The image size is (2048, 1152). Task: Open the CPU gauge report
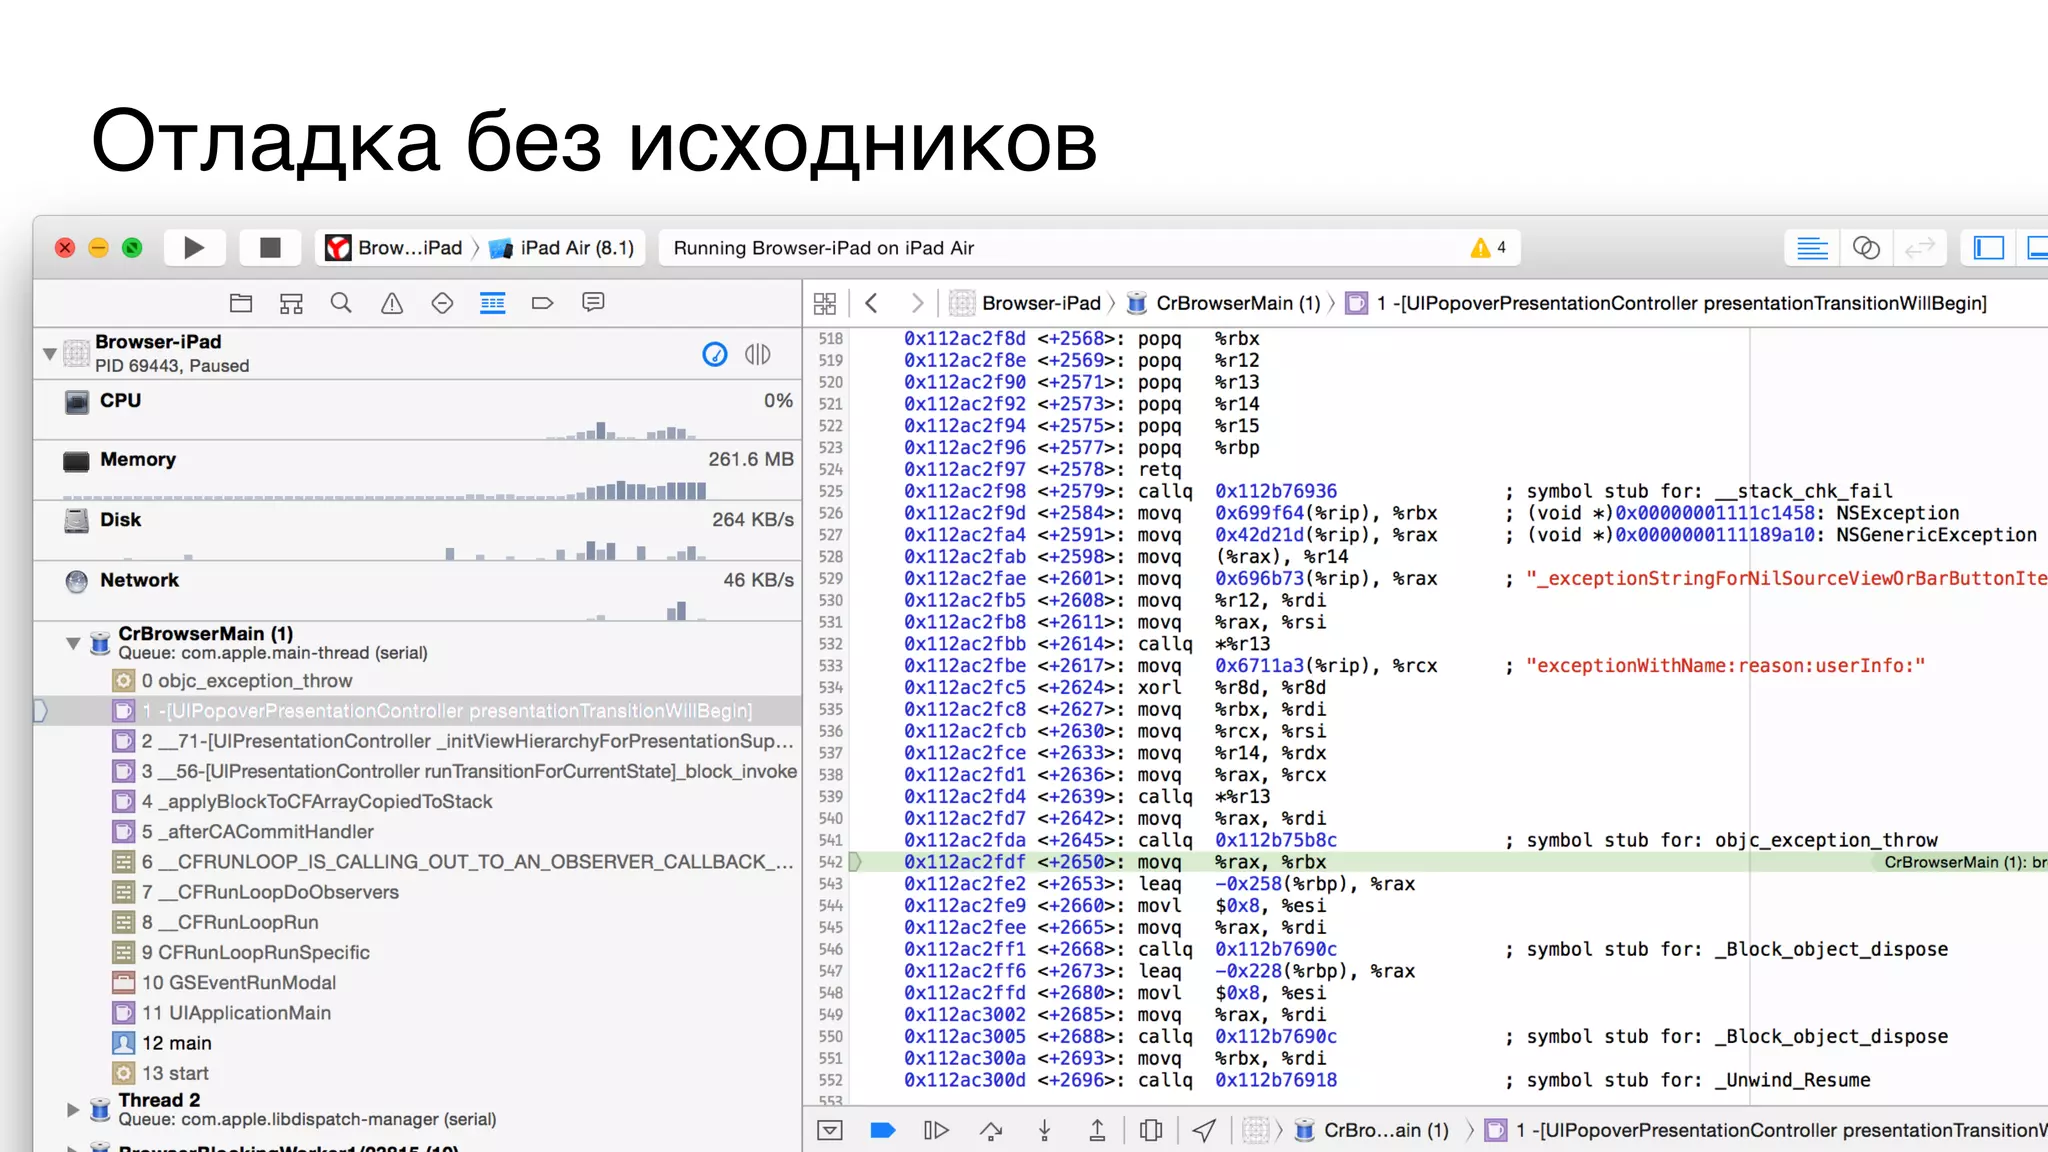(x=417, y=410)
